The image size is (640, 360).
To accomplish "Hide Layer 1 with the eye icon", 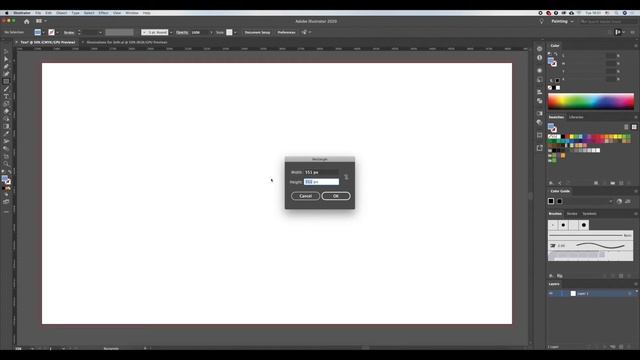I will click(551, 293).
